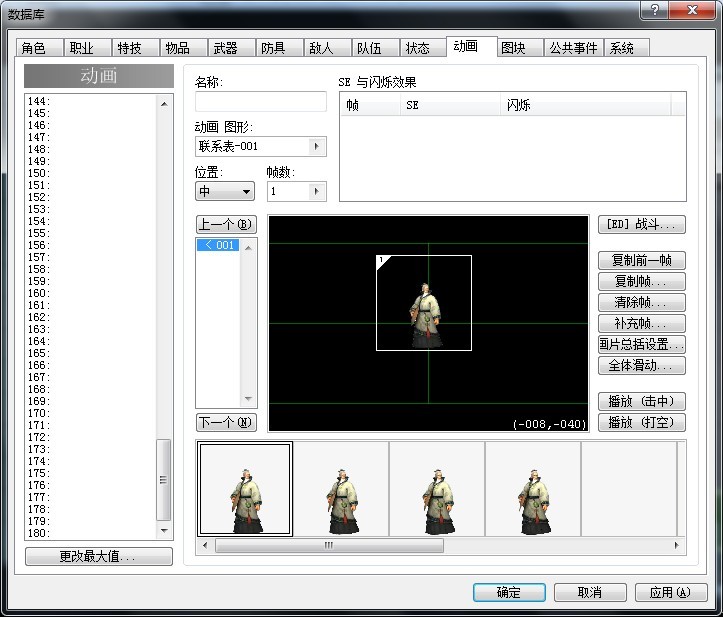Confirm with the 确定 button
The height and width of the screenshot is (617, 723).
509,592
